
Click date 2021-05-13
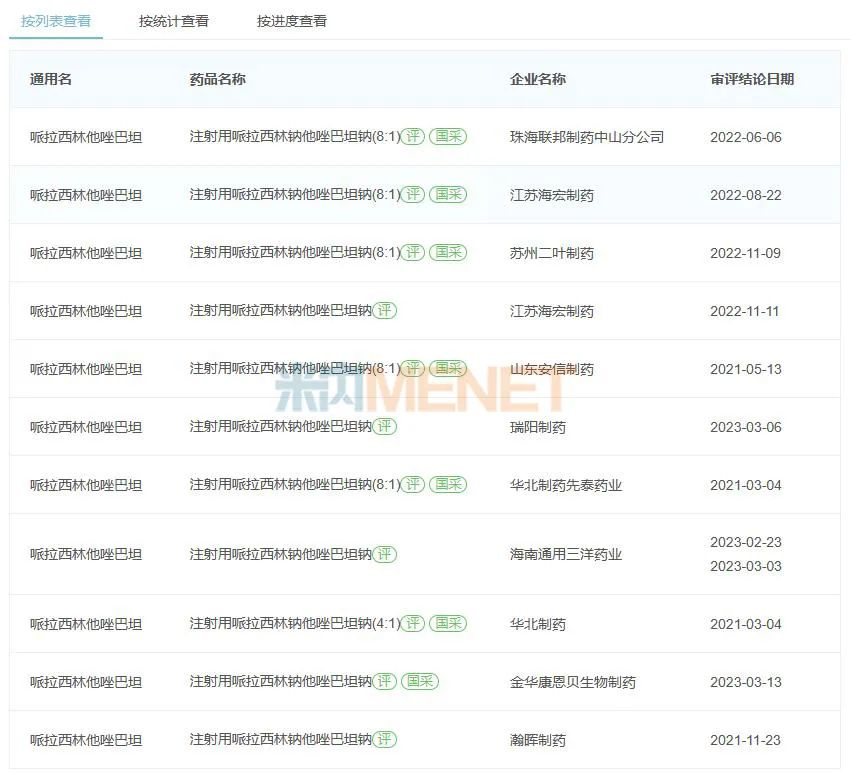746,369
